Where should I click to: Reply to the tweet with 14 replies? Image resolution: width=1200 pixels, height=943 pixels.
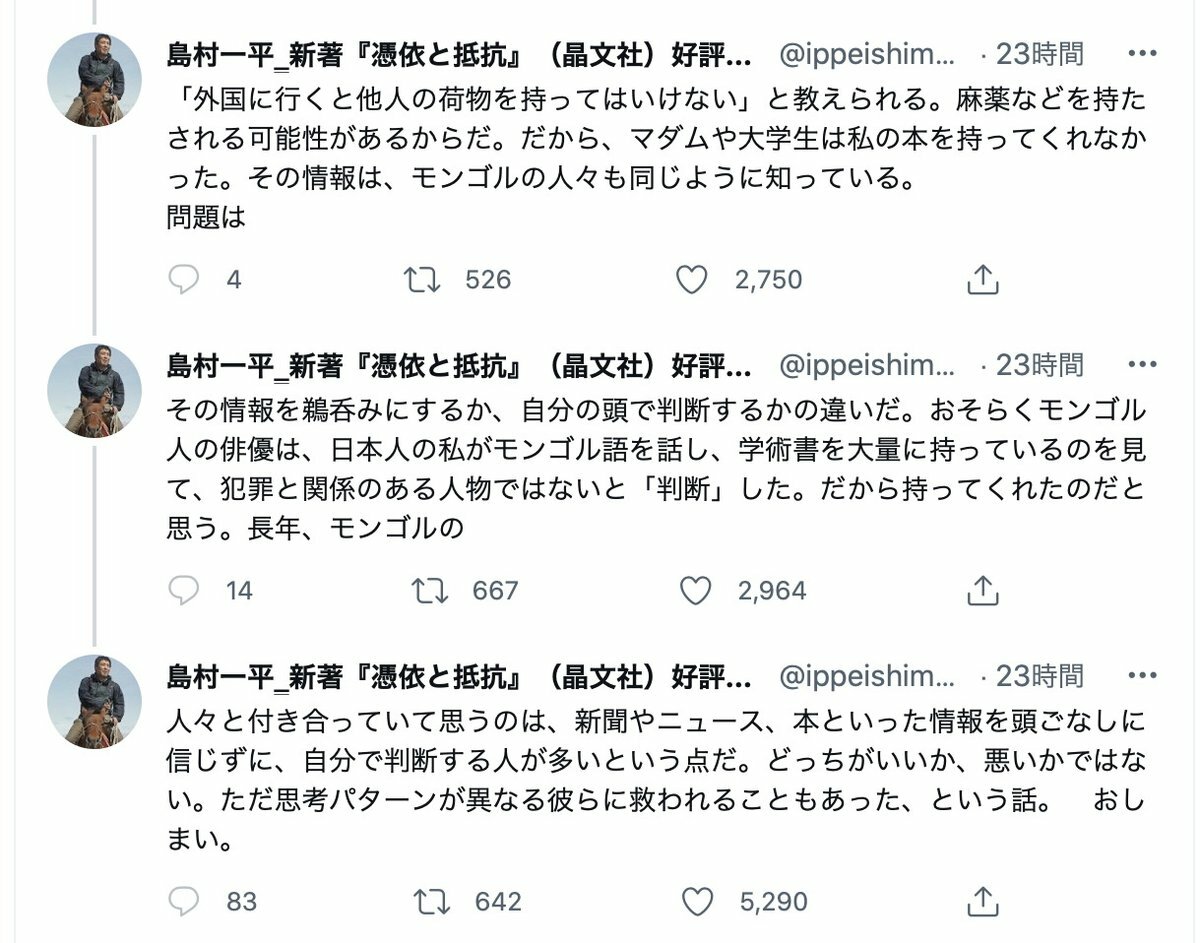point(184,591)
